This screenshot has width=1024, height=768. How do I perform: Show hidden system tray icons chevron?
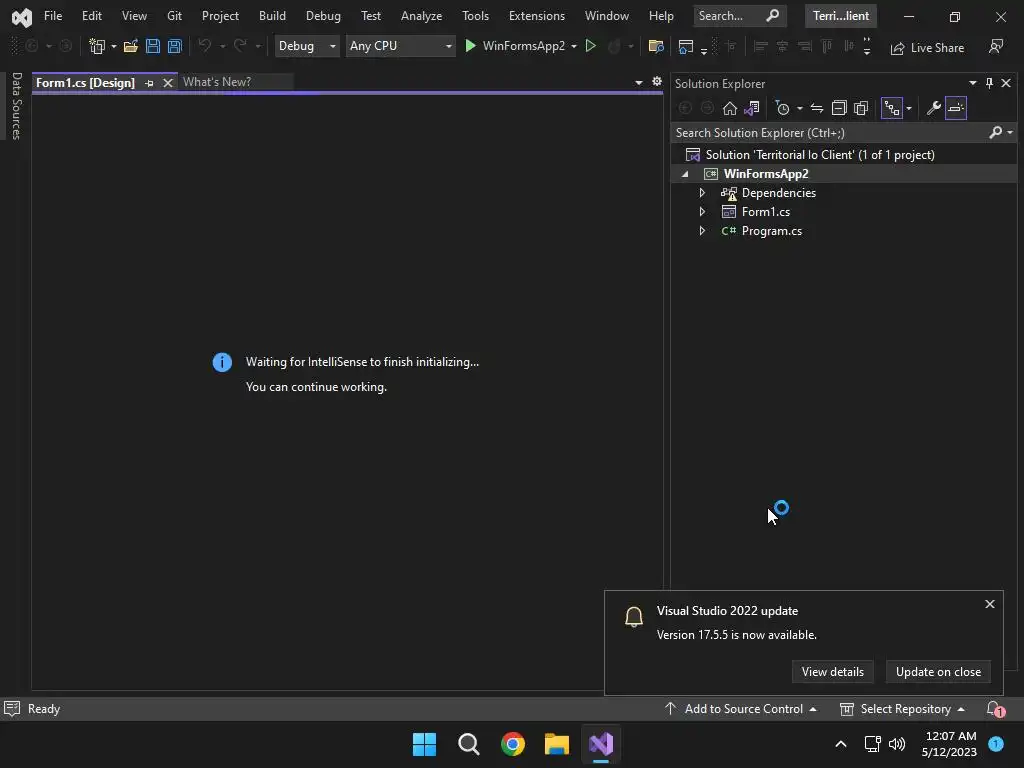[840, 744]
